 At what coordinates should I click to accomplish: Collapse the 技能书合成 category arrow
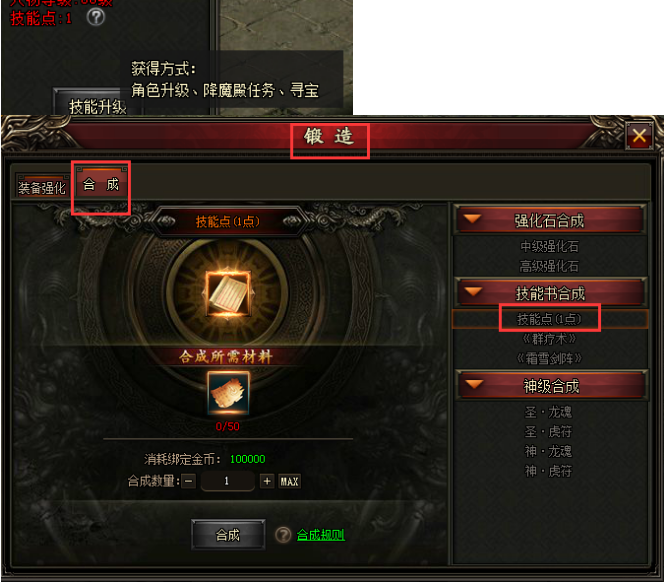tap(473, 291)
